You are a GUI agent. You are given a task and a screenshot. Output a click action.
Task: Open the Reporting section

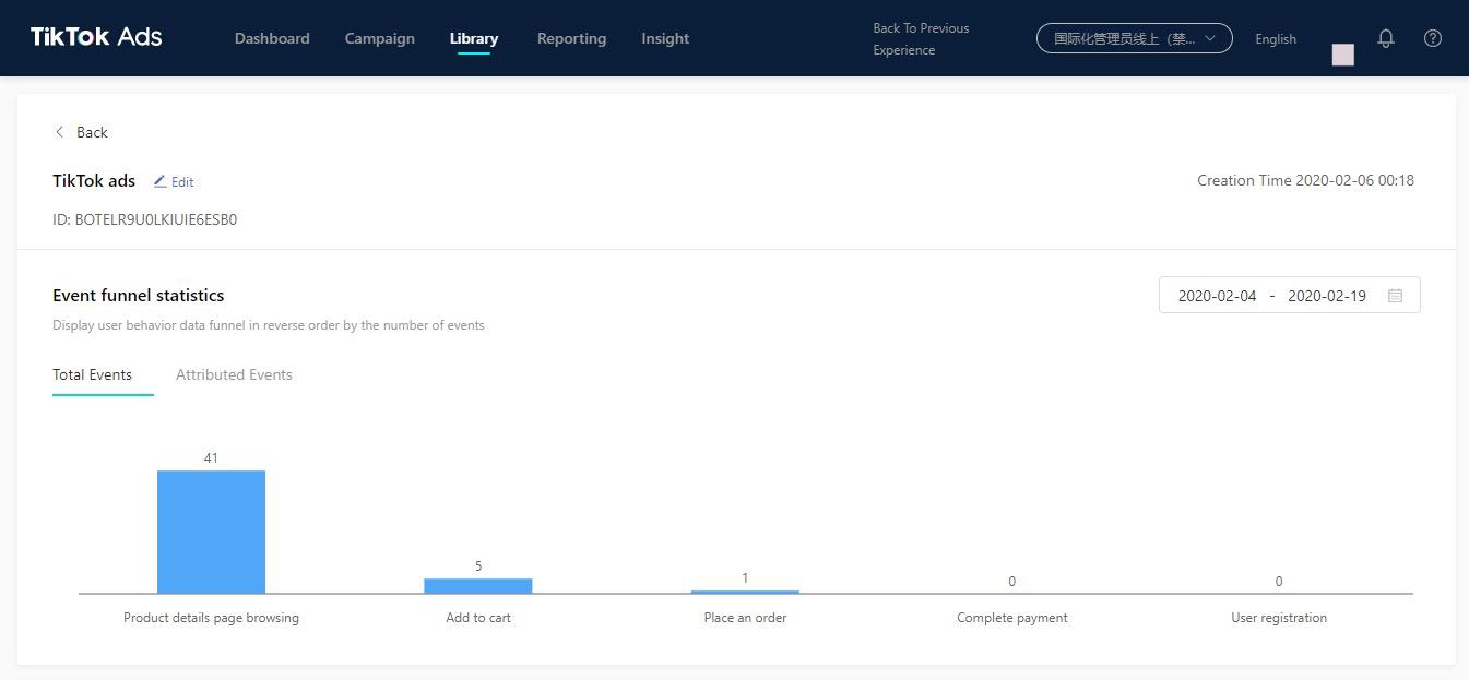[571, 39]
